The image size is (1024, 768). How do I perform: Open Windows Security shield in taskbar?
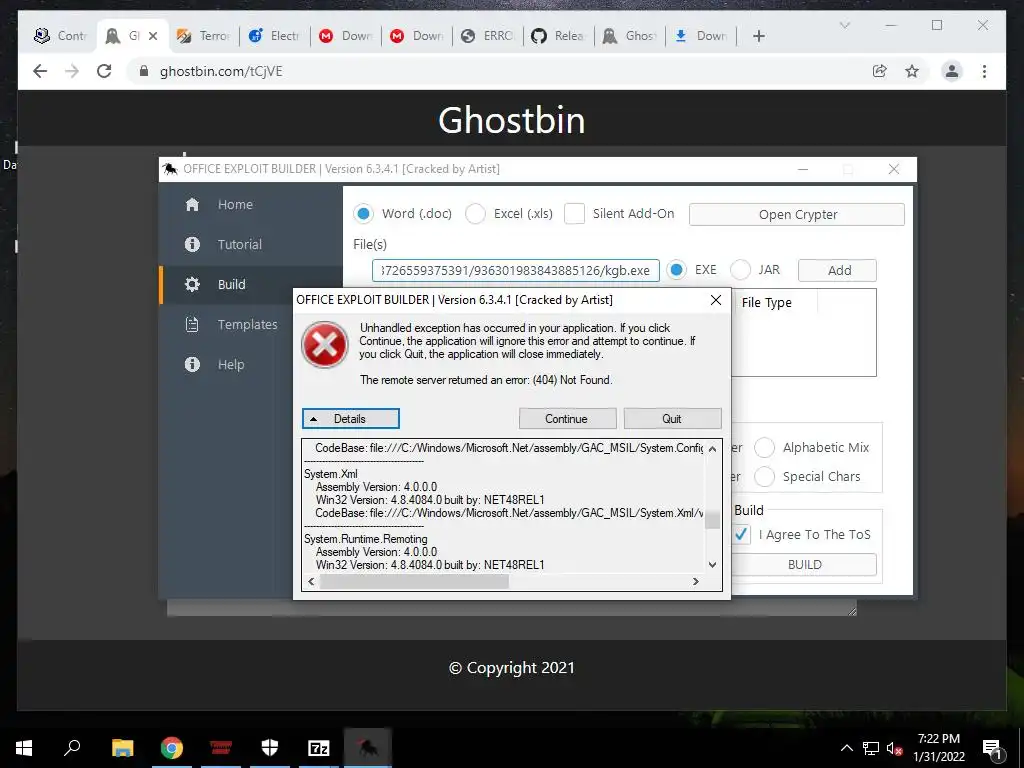[x=270, y=748]
